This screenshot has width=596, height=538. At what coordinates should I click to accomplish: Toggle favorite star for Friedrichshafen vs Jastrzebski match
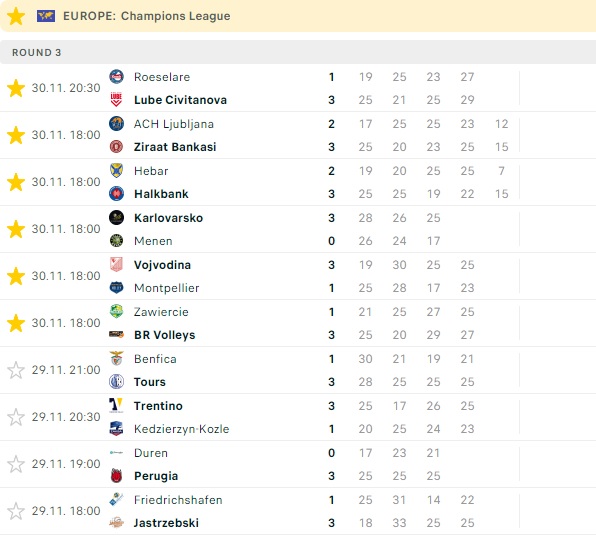16,511
